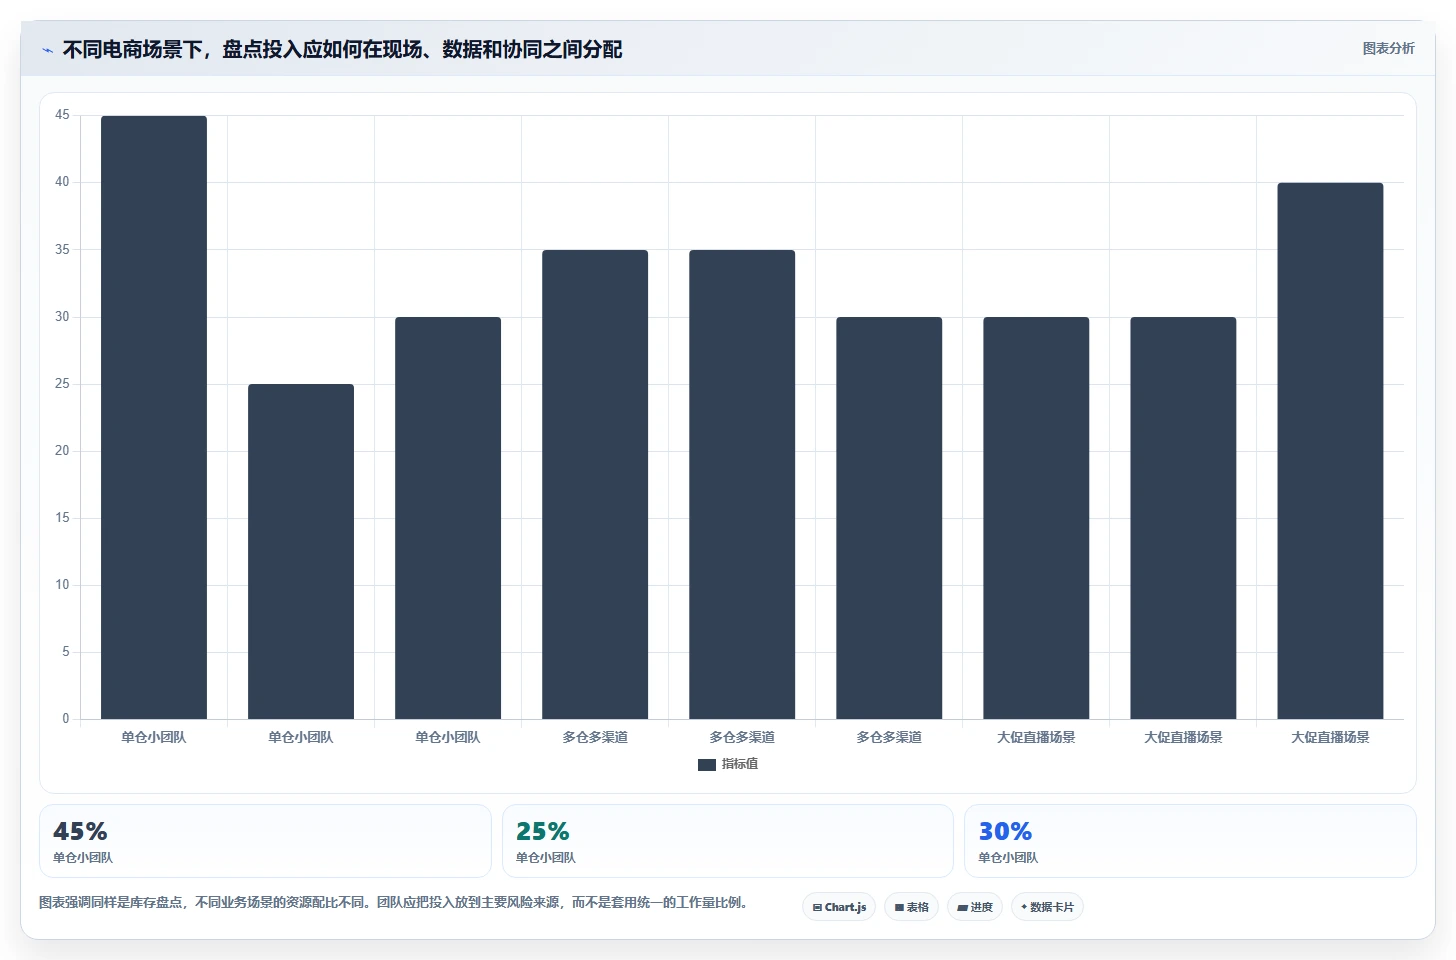This screenshot has width=1456, height=960.
Task: Click the tallest 单仓小团队 bar at 45
Action: [154, 417]
